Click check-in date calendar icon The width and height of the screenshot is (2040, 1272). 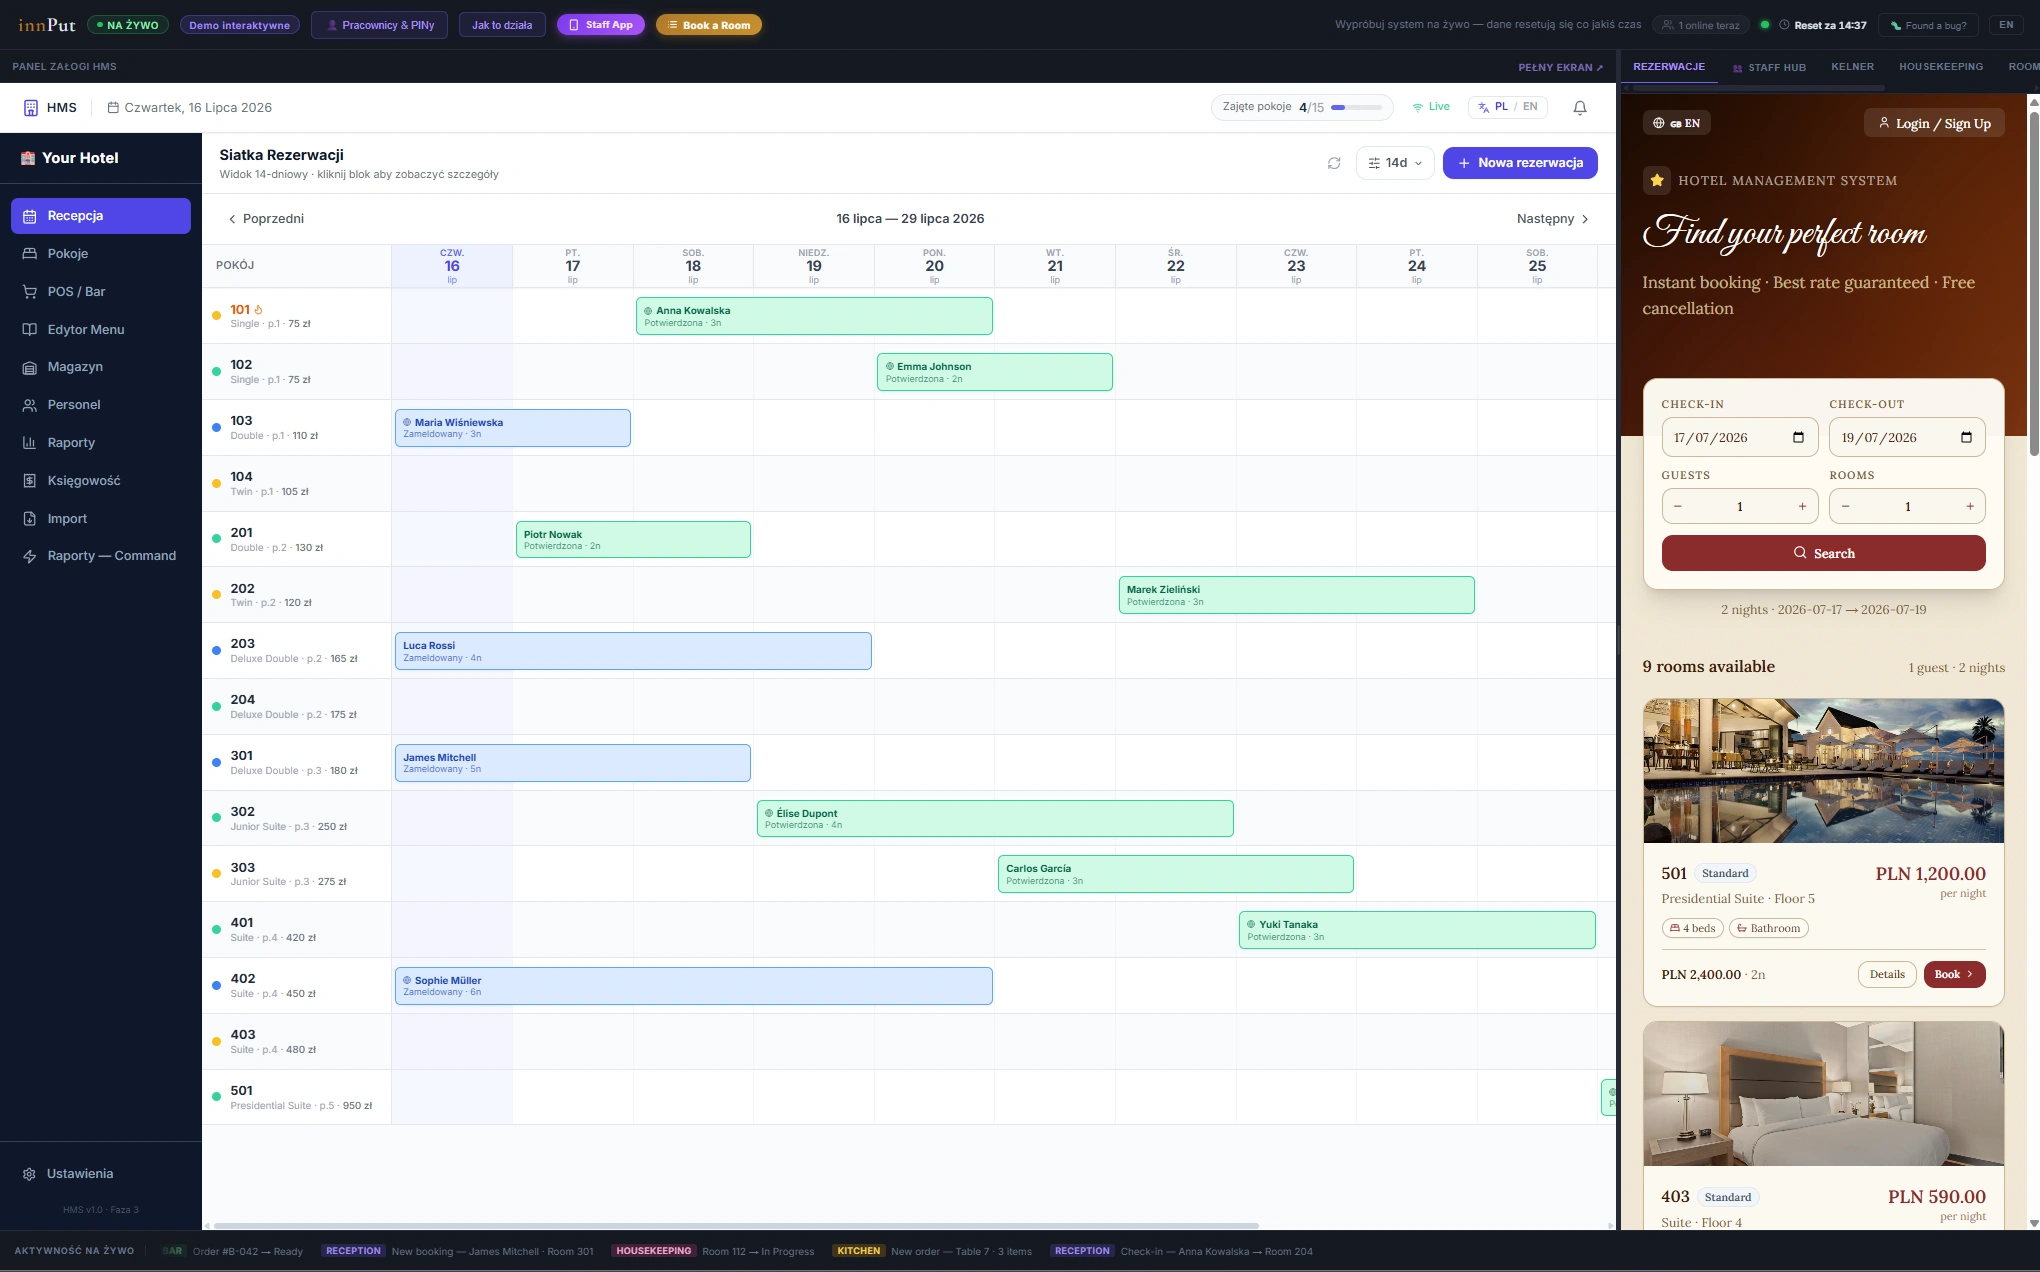1798,437
